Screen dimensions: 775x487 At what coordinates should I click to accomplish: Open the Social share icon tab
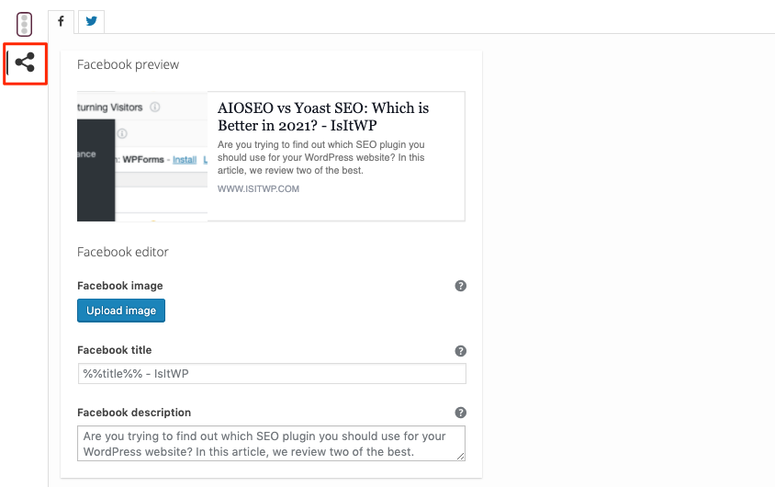(x=25, y=63)
